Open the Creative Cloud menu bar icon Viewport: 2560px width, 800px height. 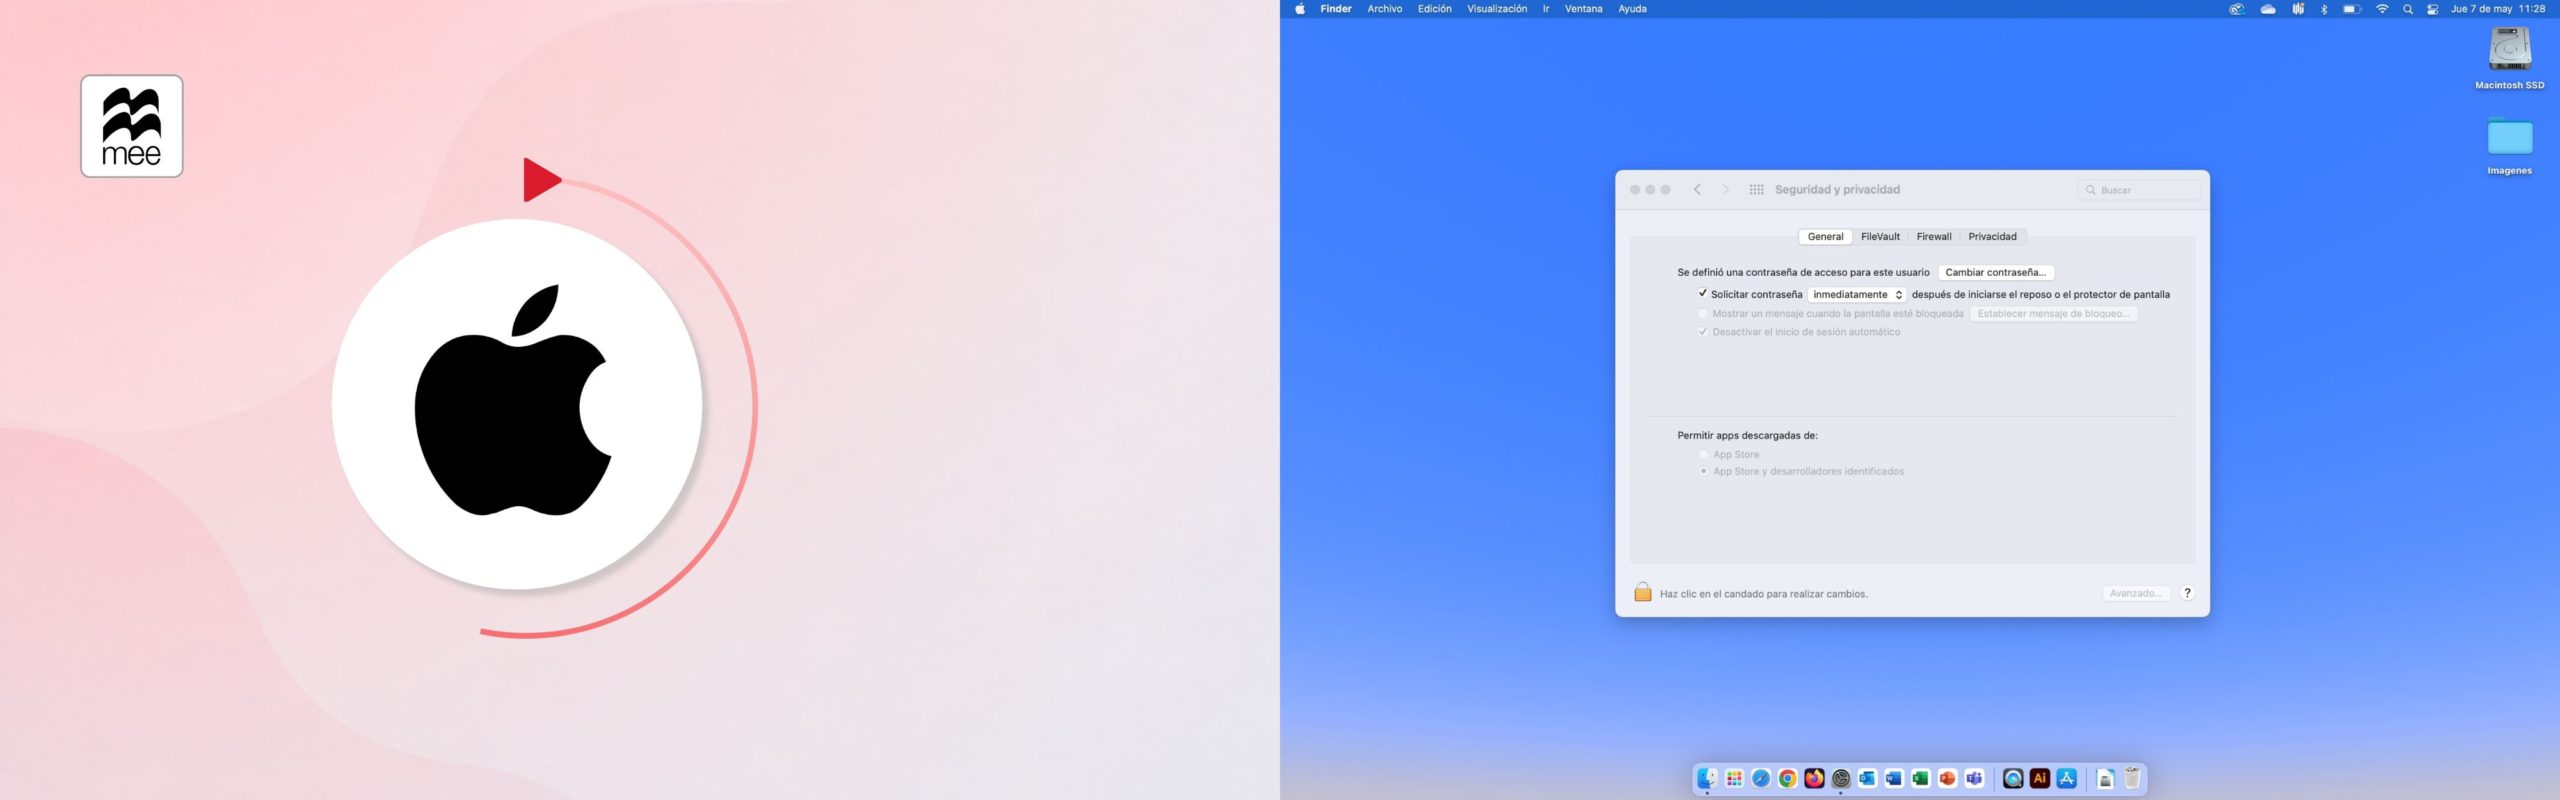[x=2237, y=9]
